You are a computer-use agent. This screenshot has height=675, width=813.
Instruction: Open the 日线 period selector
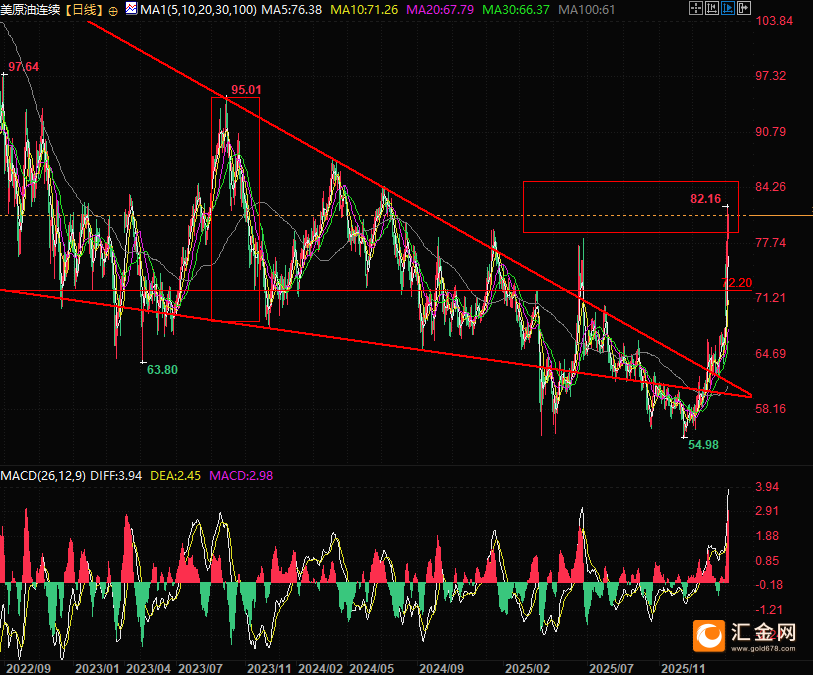click(x=85, y=9)
